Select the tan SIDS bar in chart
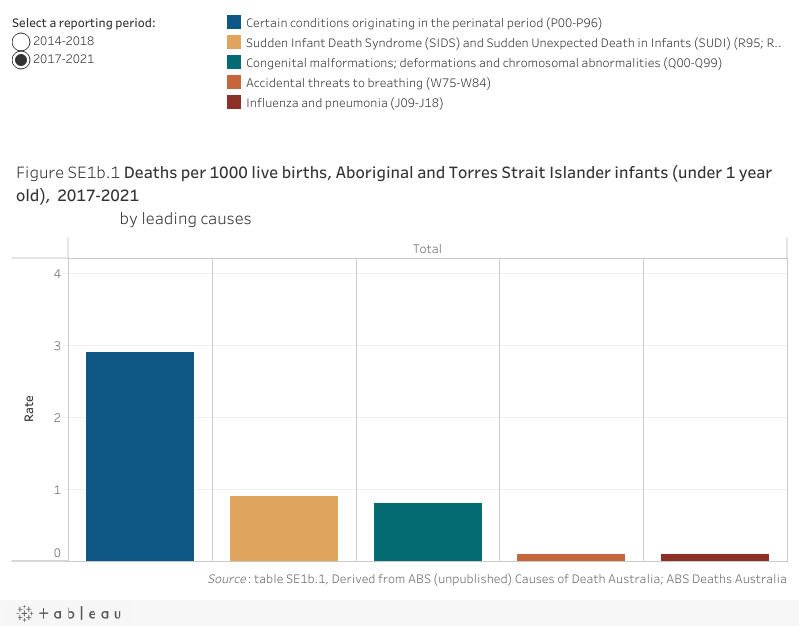The width and height of the screenshot is (799, 626). point(284,528)
